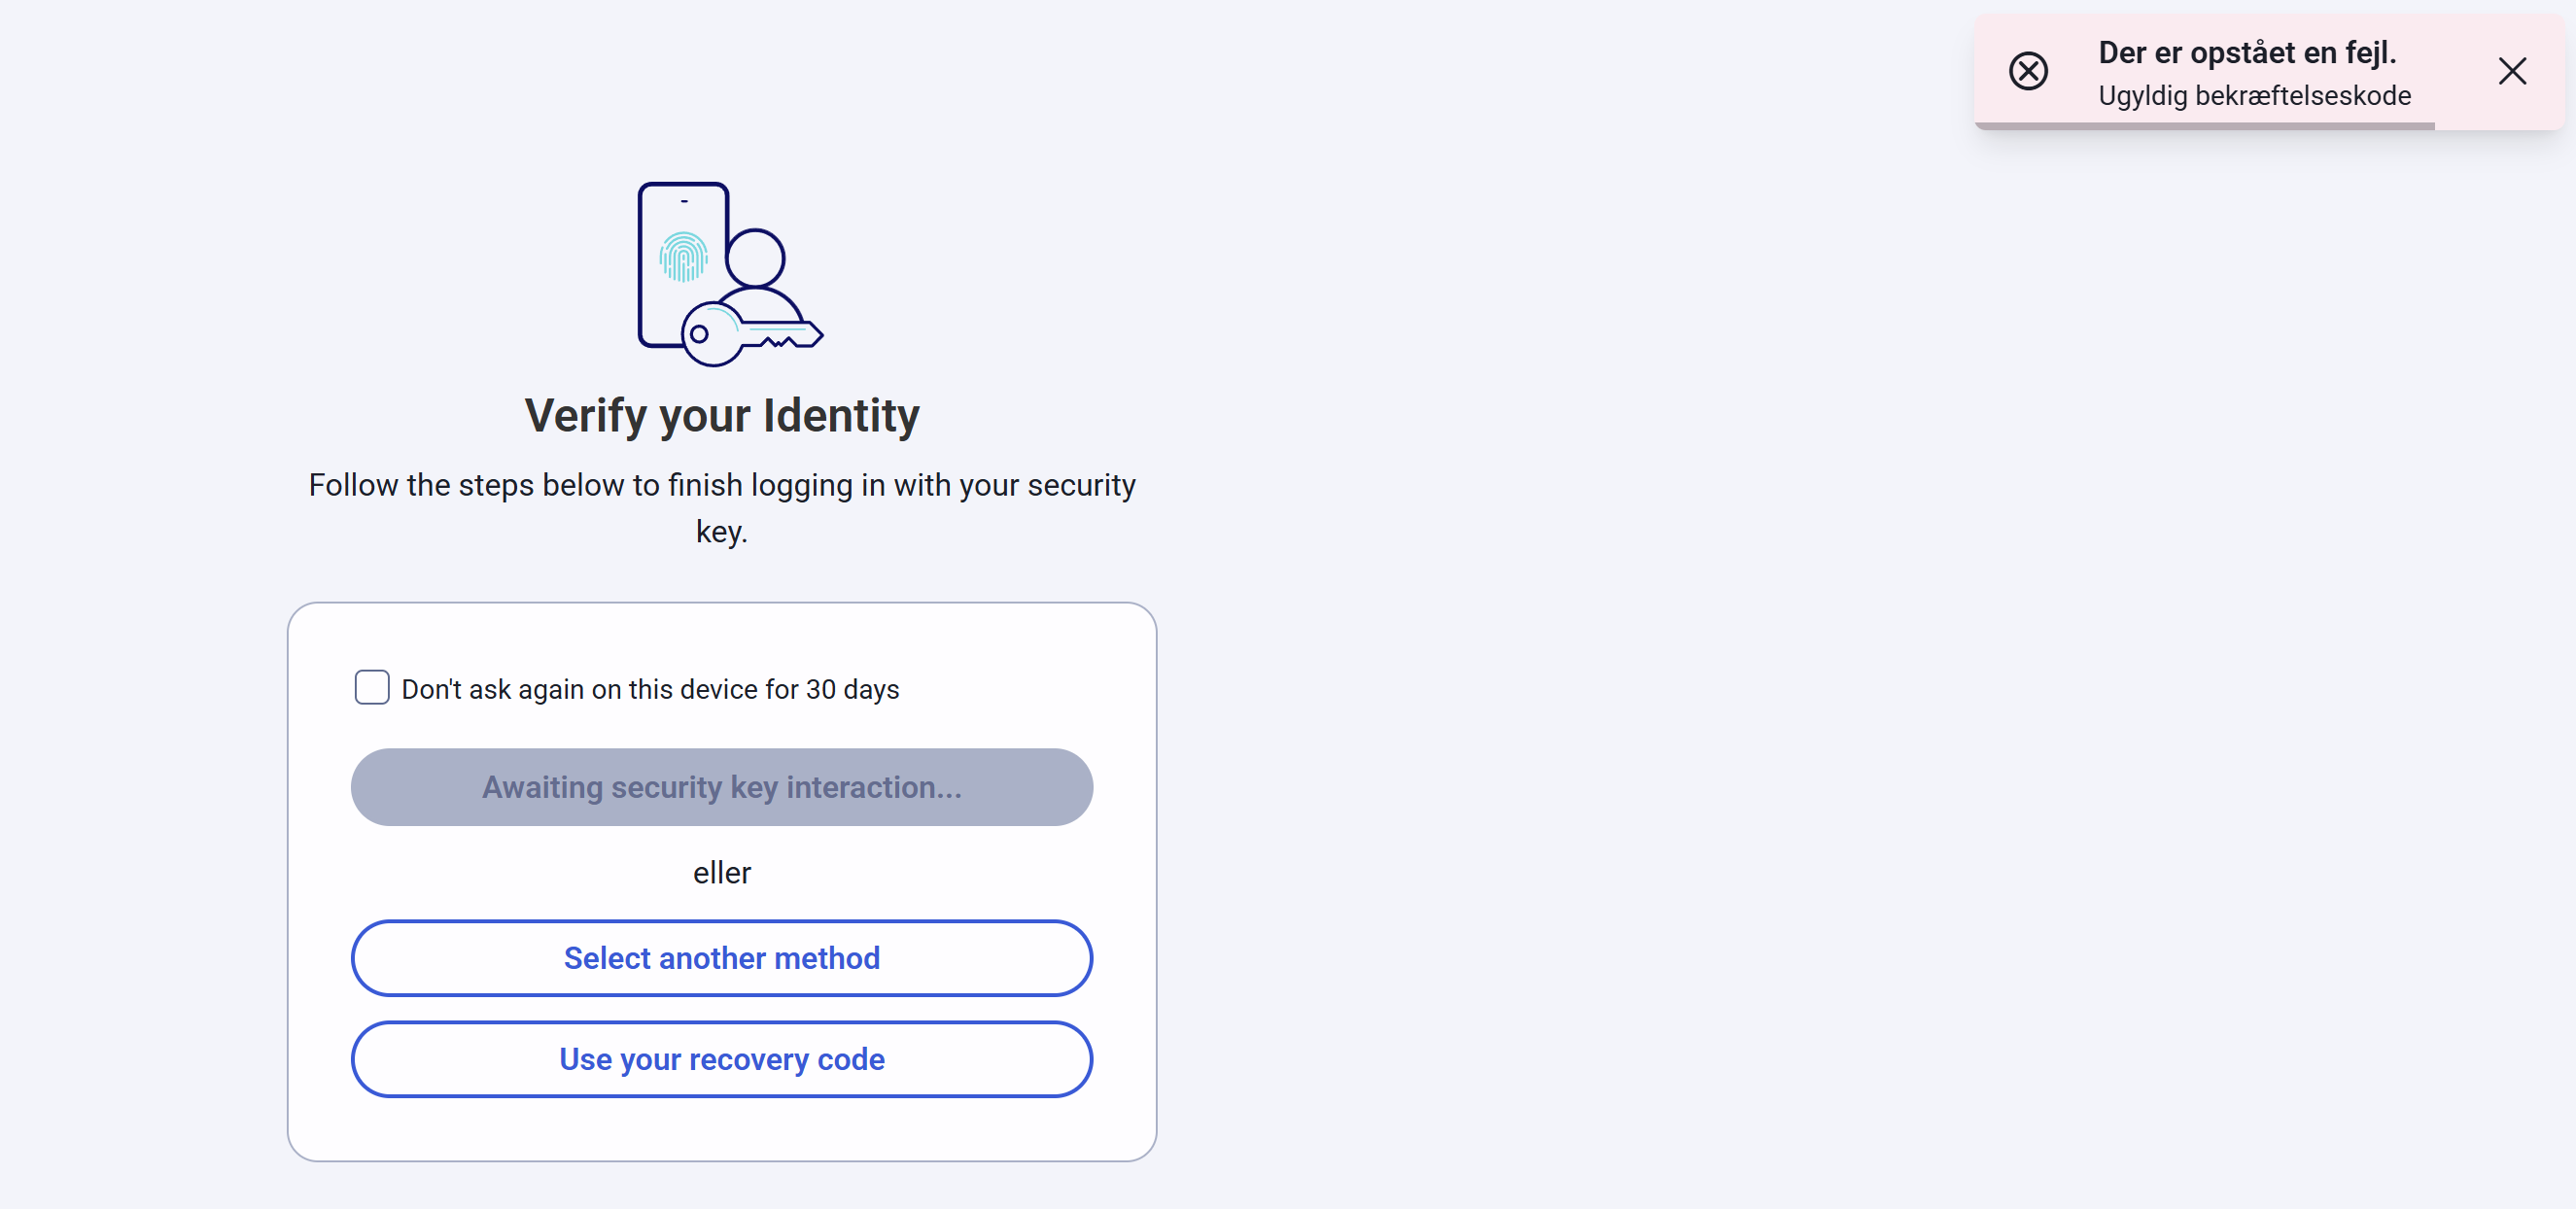The image size is (2576, 1209).
Task: Click the 'Verify your Identity' heading
Action: tap(721, 415)
